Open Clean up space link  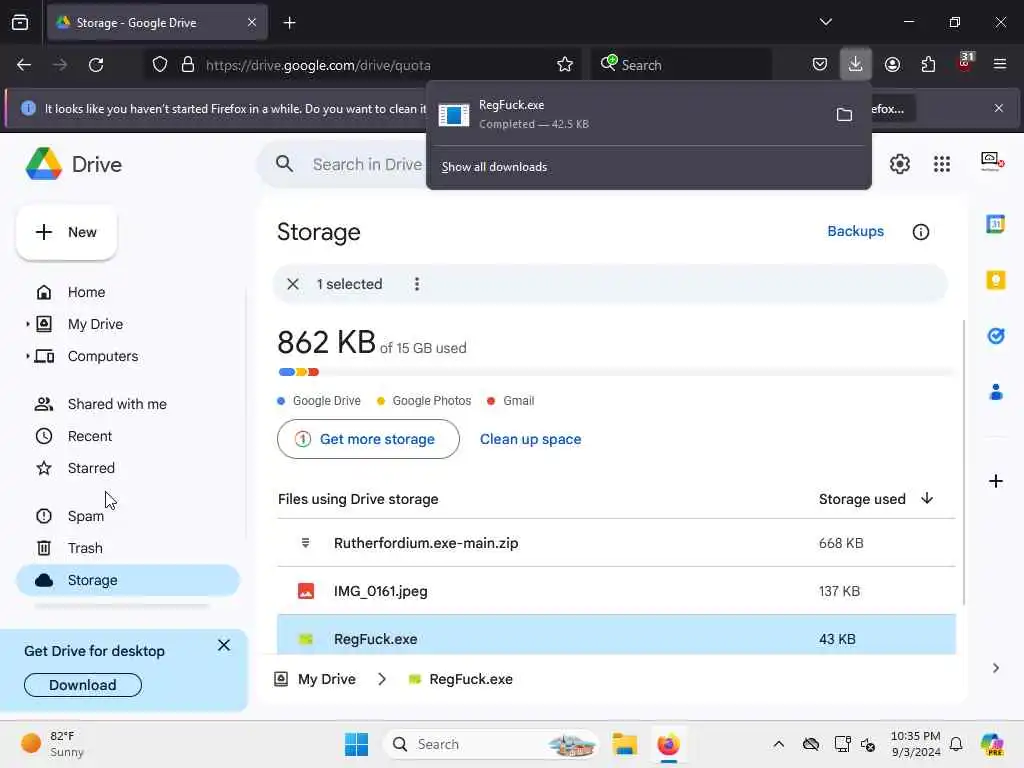pyautogui.click(x=530, y=439)
